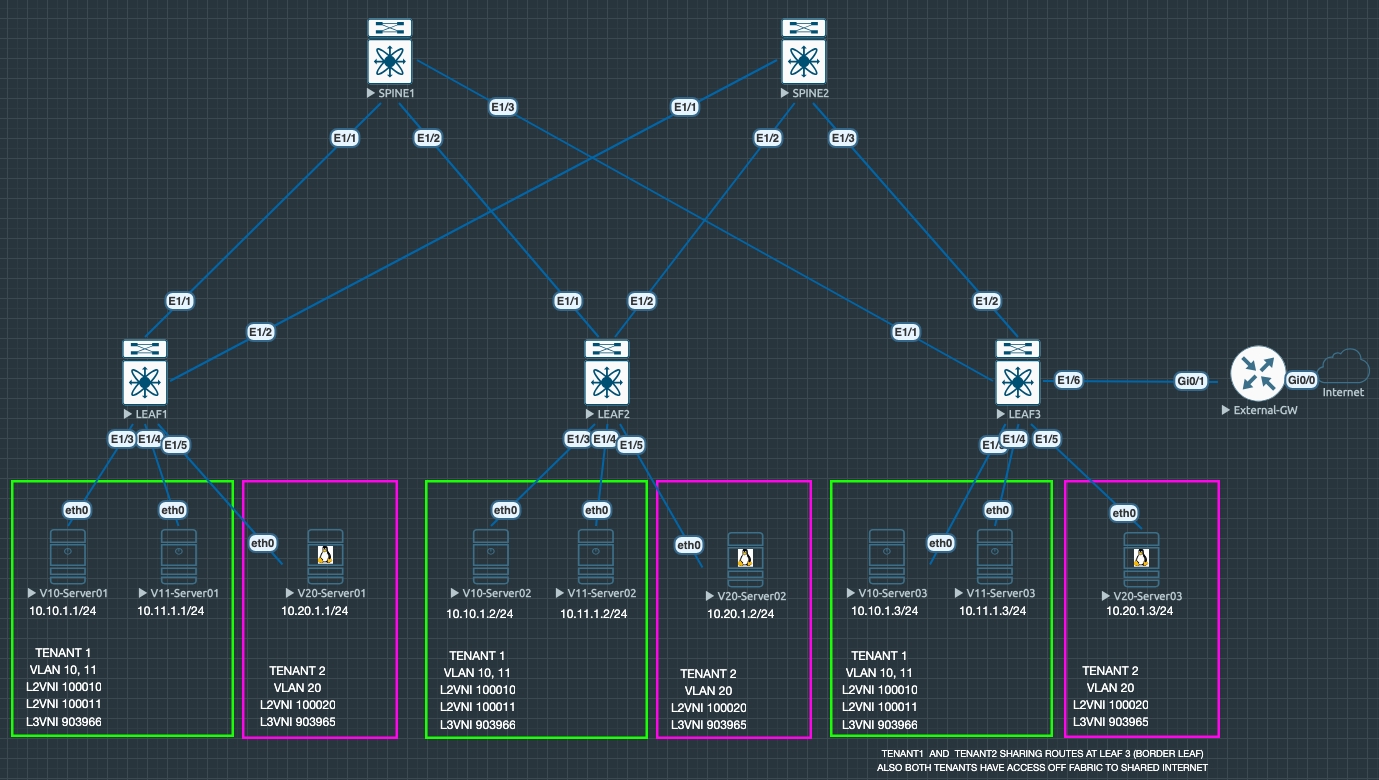Image resolution: width=1379 pixels, height=780 pixels.
Task: Select the SPINE1 switch node icon
Action: point(391,52)
